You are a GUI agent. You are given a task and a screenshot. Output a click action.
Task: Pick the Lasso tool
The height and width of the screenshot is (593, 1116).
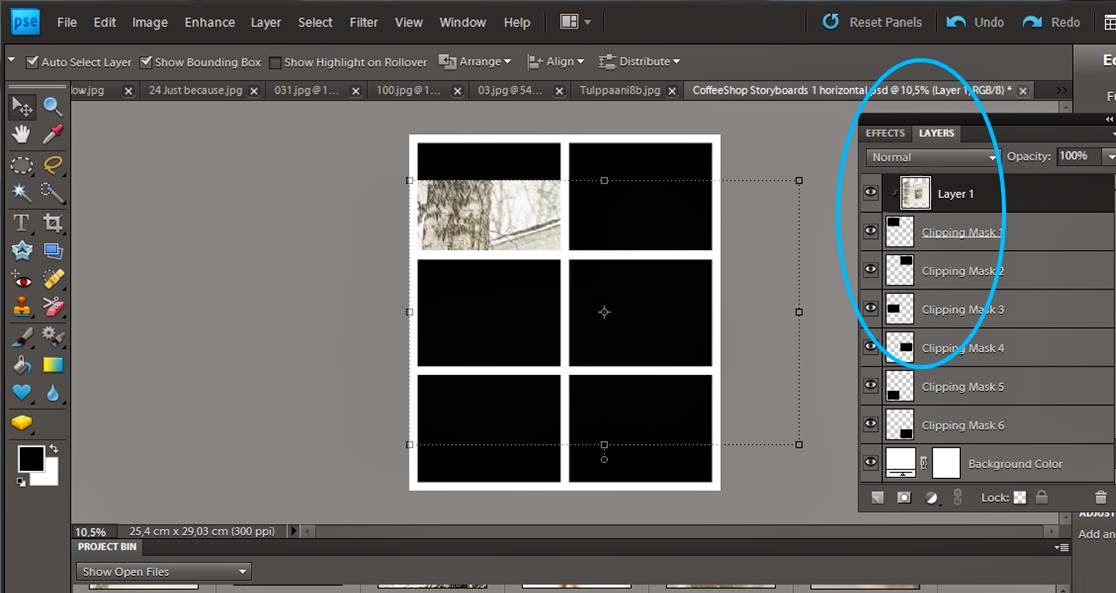[x=52, y=165]
